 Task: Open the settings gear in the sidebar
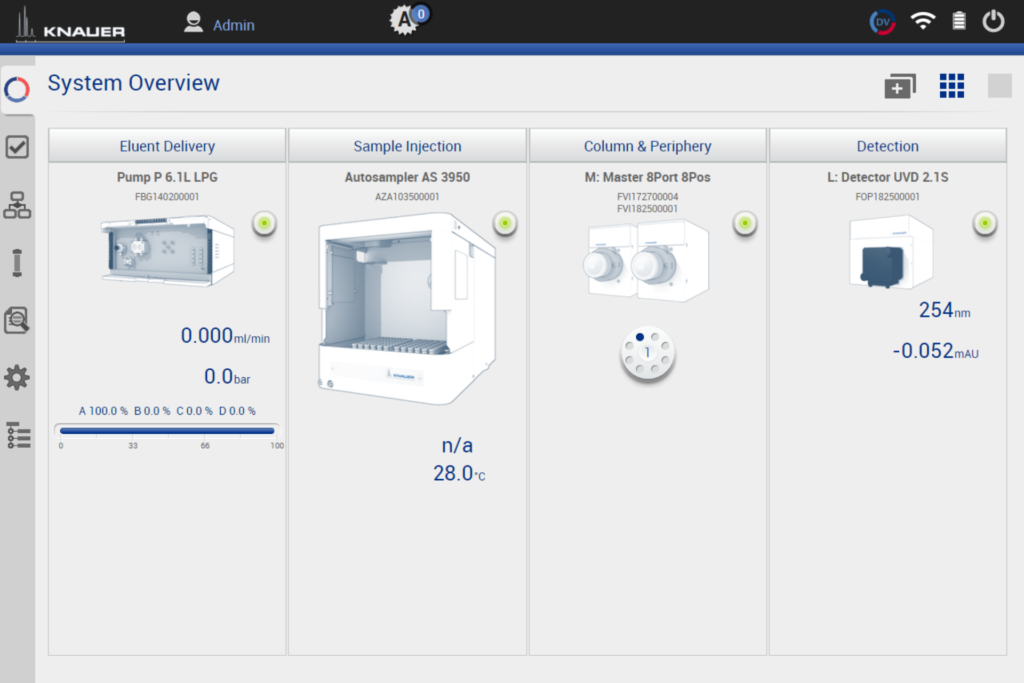pos(17,378)
